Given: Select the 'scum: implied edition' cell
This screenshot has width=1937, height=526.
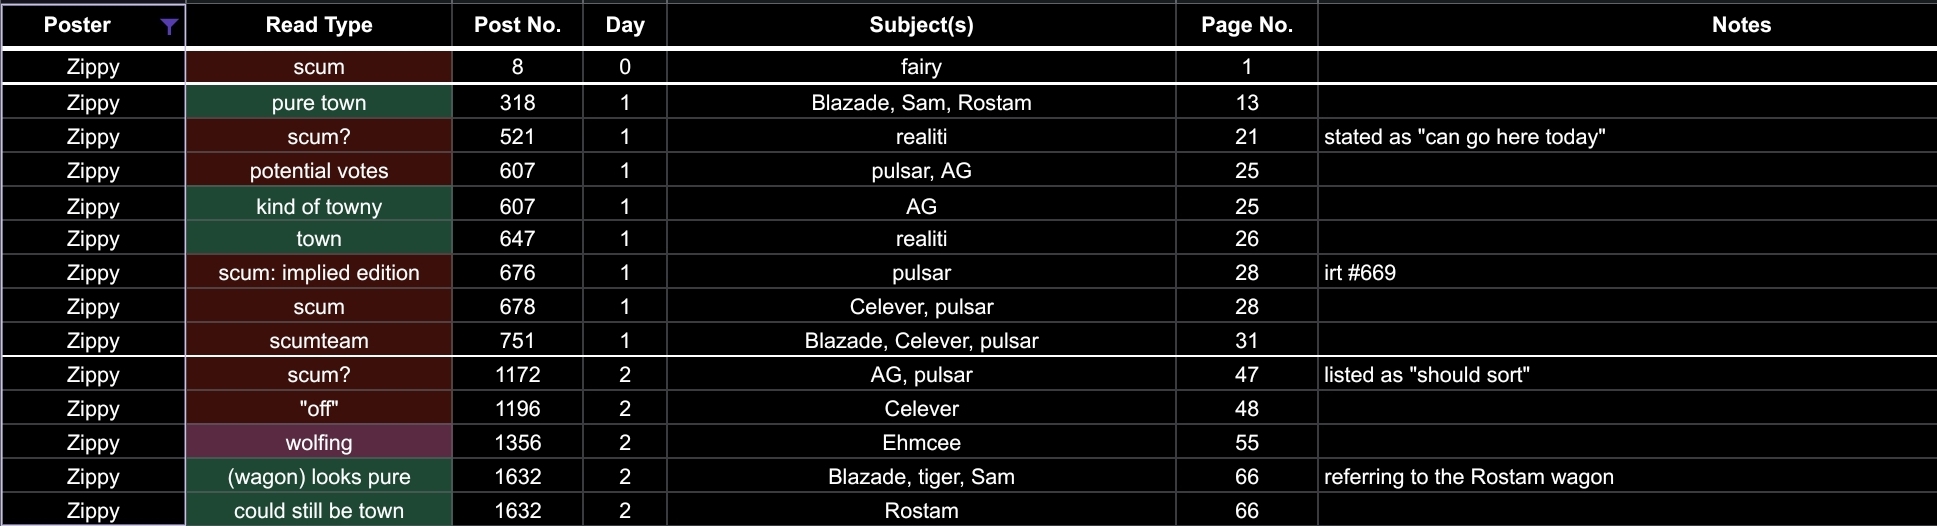Looking at the screenshot, I should point(318,273).
